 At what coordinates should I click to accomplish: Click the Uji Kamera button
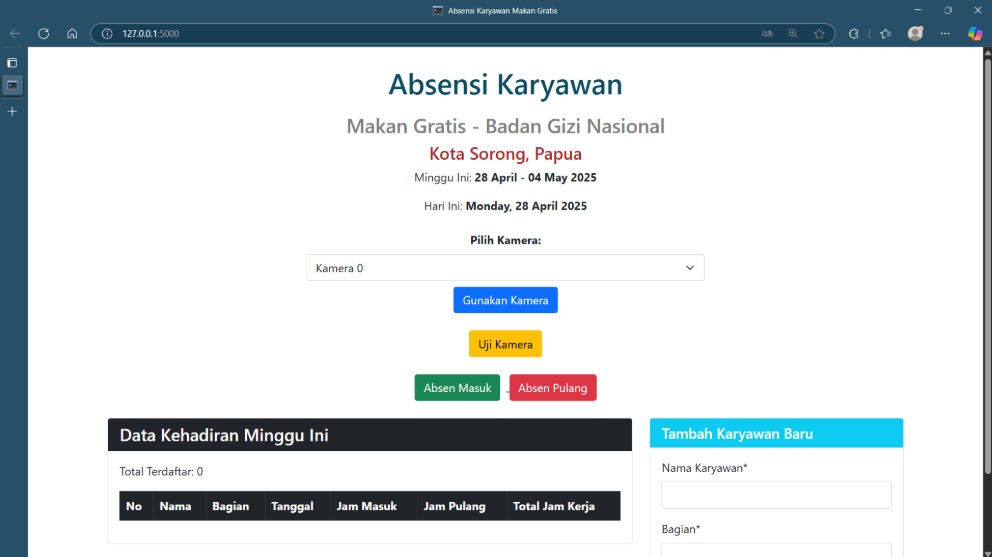(x=505, y=344)
